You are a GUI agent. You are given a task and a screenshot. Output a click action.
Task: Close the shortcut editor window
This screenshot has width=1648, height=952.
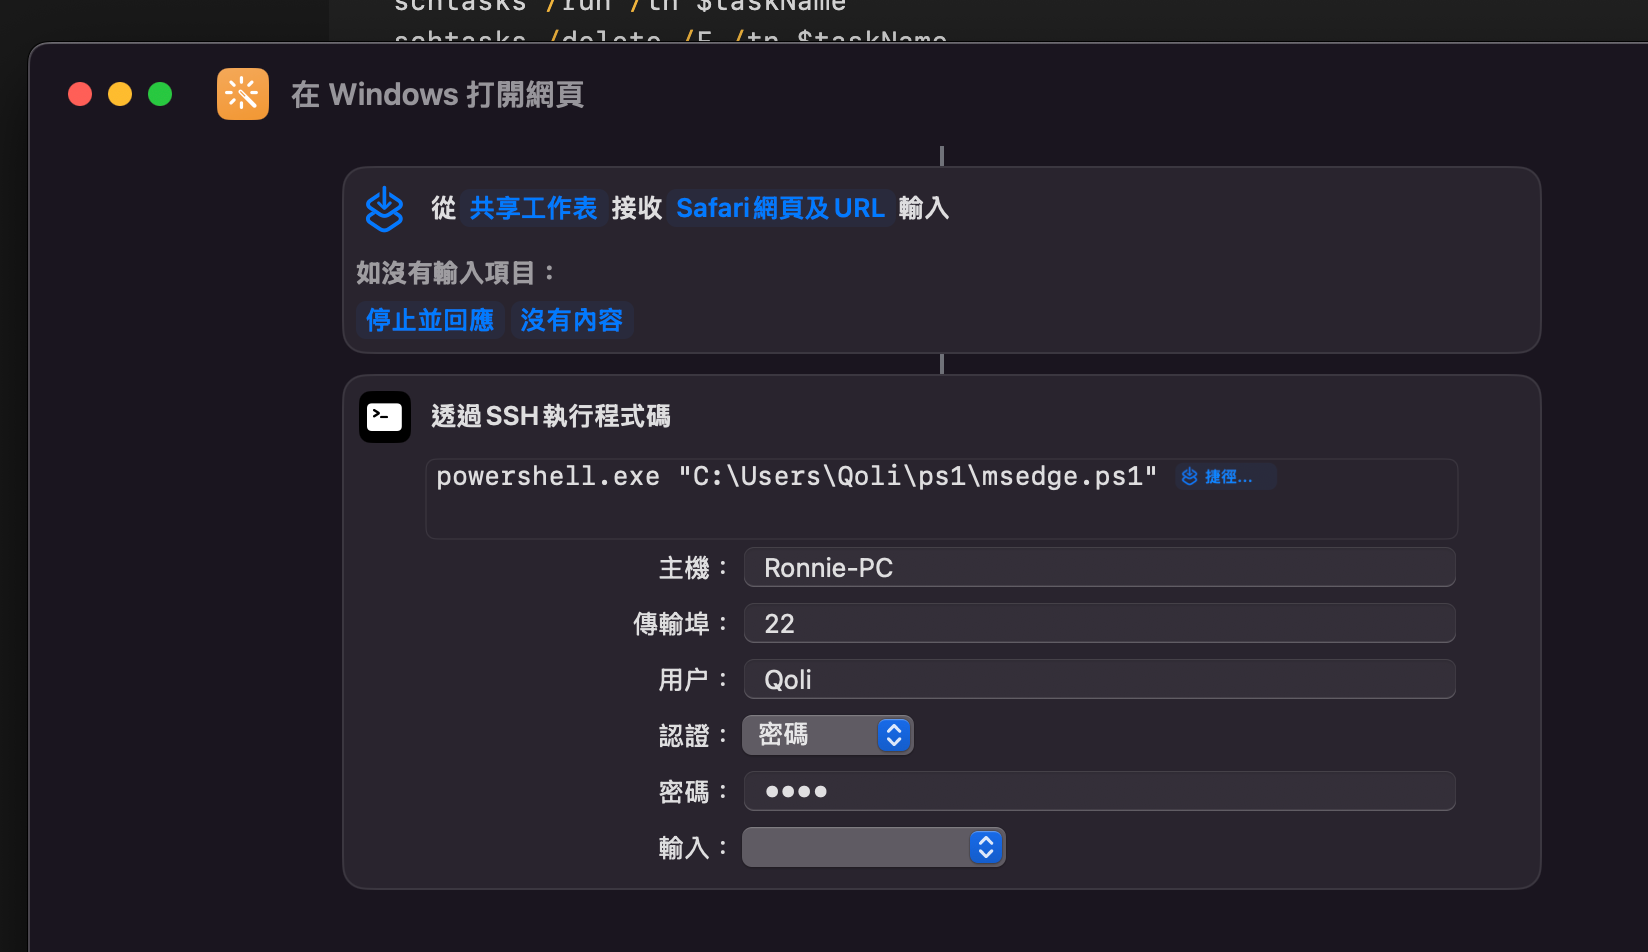[80, 94]
